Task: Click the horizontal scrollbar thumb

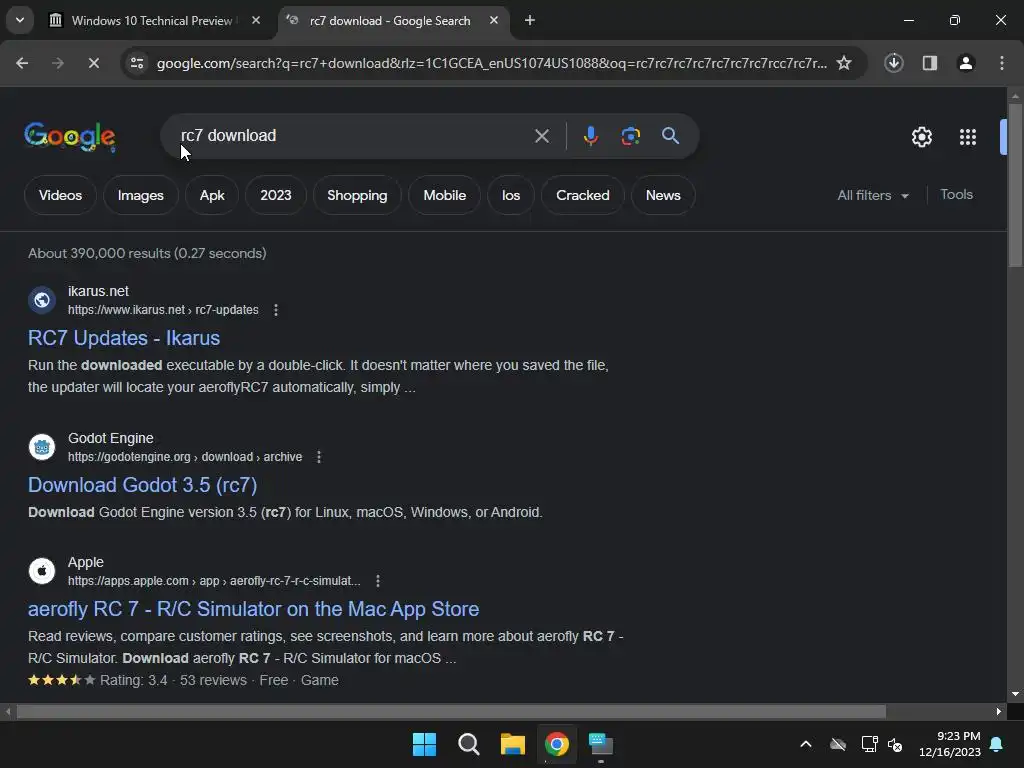Action: 451,711
